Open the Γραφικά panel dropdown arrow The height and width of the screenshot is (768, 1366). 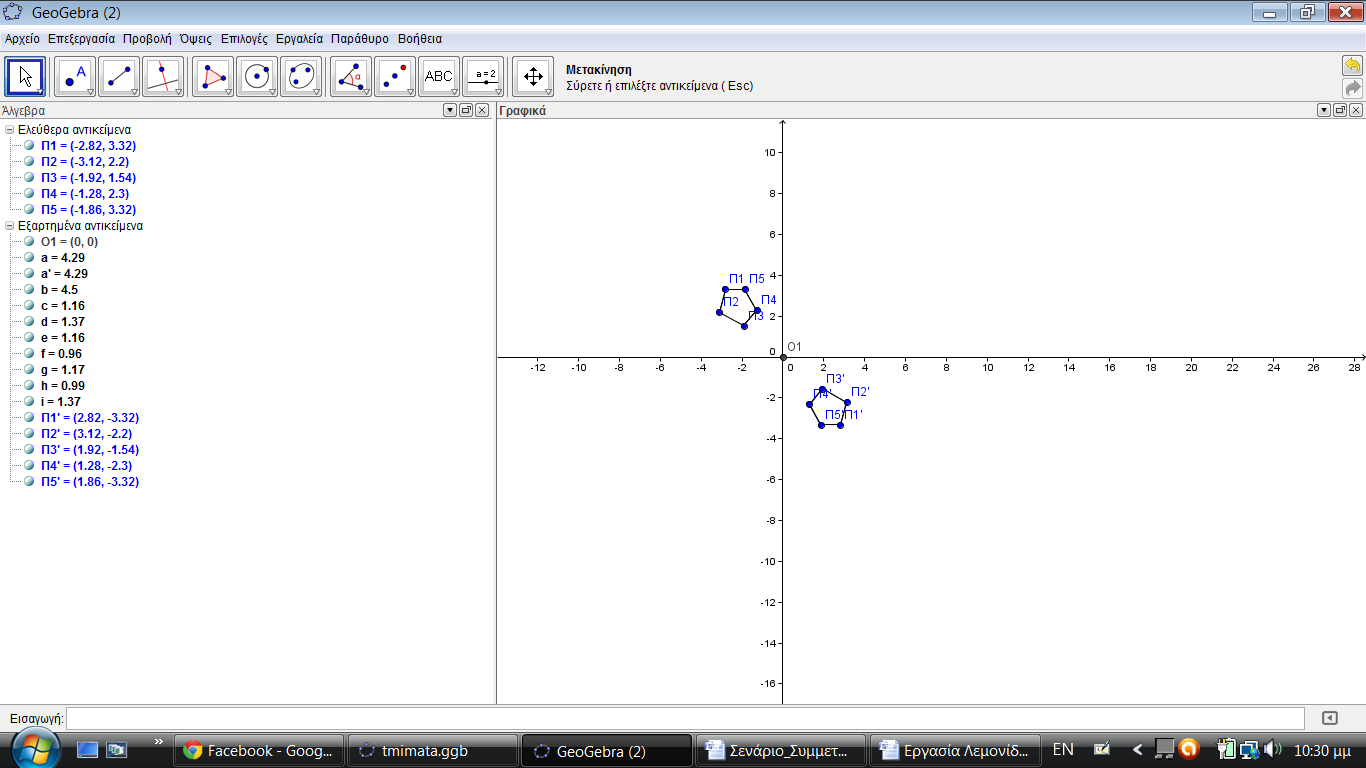(1324, 110)
